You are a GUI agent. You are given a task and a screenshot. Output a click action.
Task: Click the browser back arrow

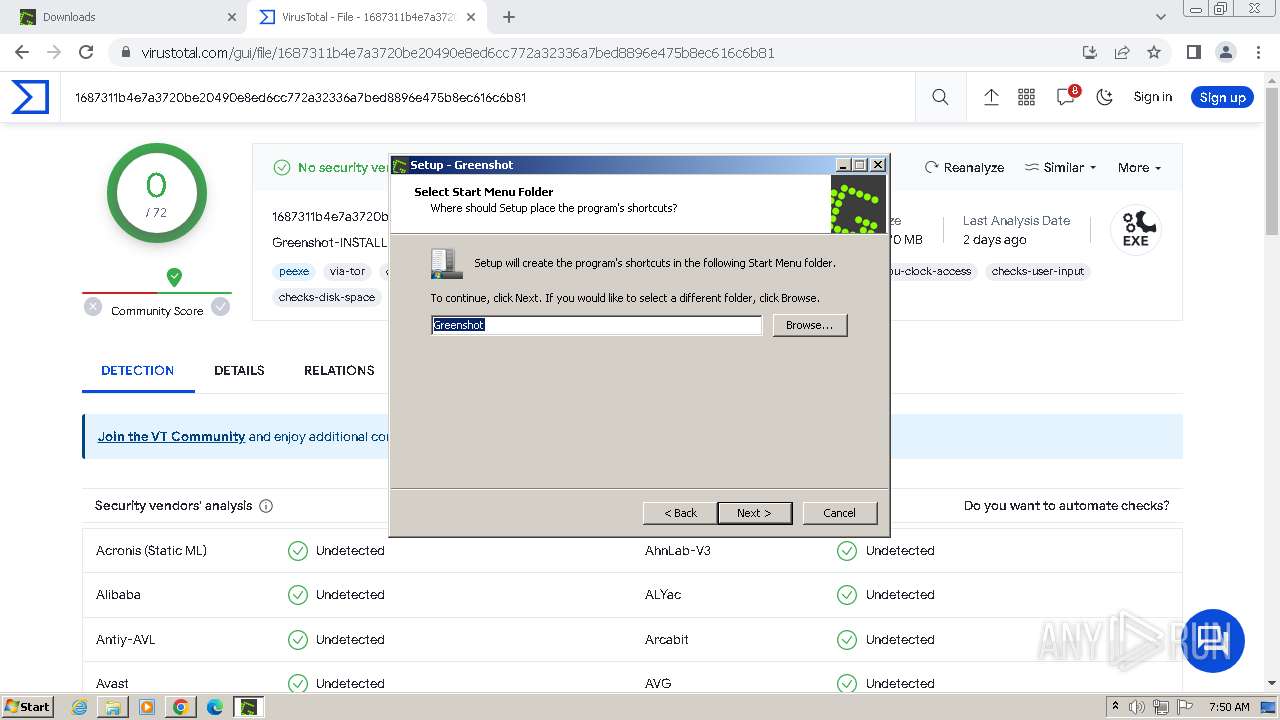22,52
